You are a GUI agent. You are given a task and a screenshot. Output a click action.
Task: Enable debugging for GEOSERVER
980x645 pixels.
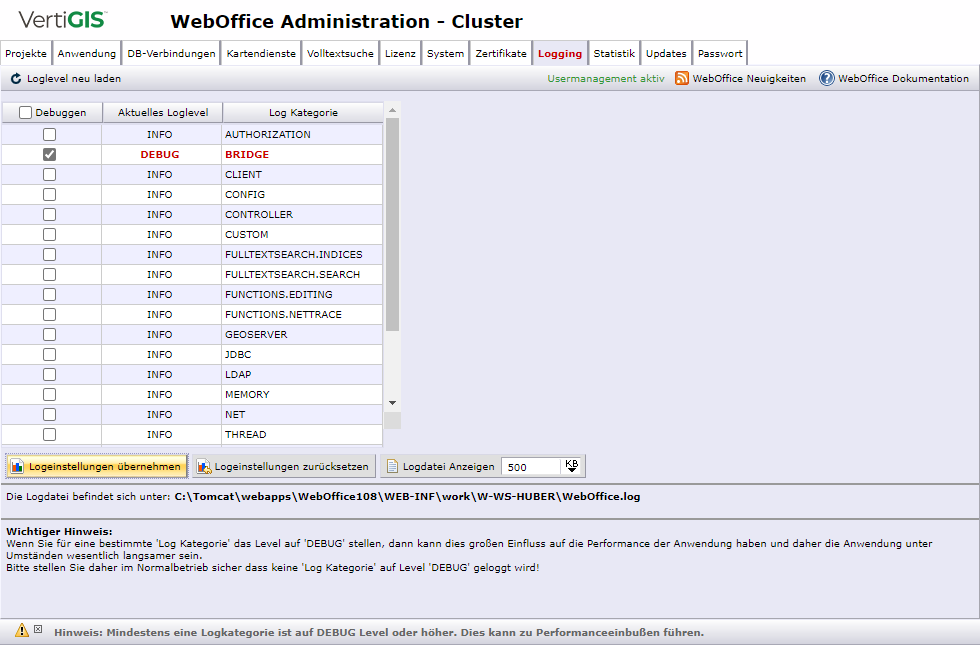[x=49, y=334]
